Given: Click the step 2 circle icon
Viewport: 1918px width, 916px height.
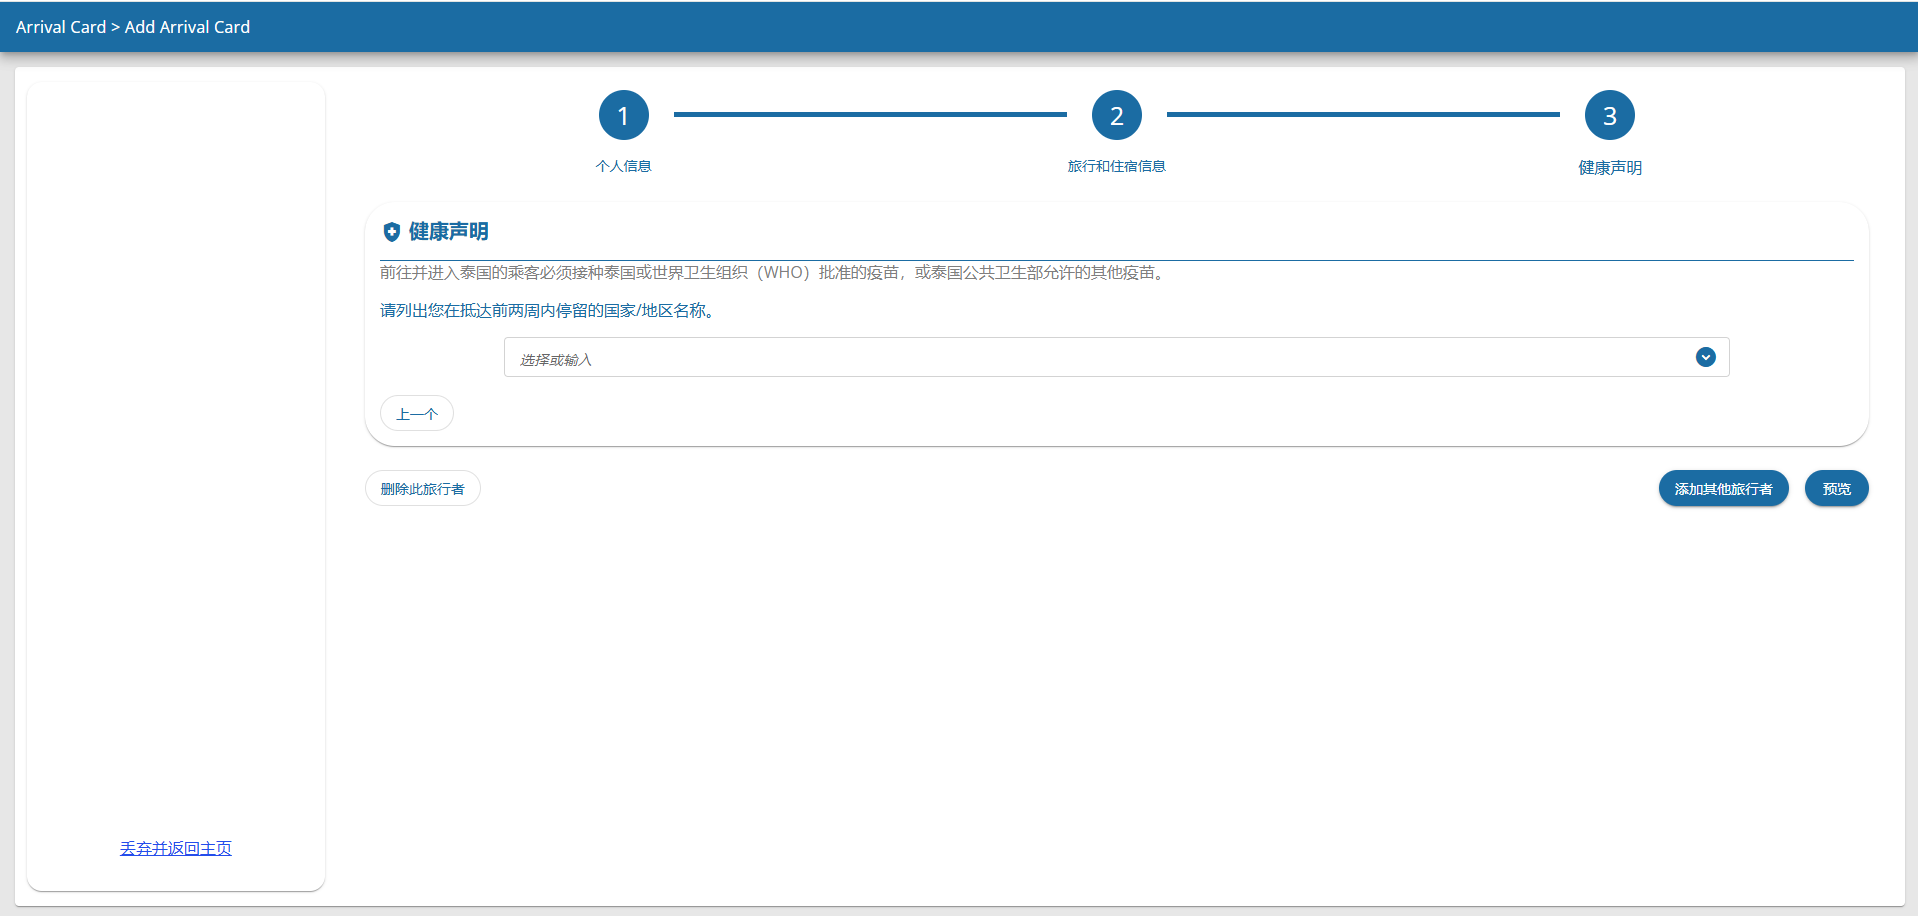Looking at the screenshot, I should [1116, 116].
